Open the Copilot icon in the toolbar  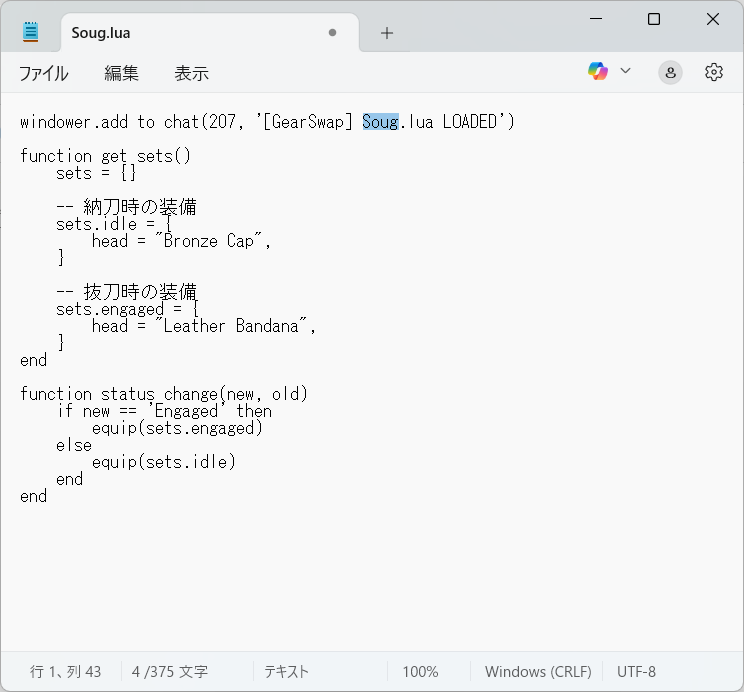pyautogui.click(x=598, y=71)
